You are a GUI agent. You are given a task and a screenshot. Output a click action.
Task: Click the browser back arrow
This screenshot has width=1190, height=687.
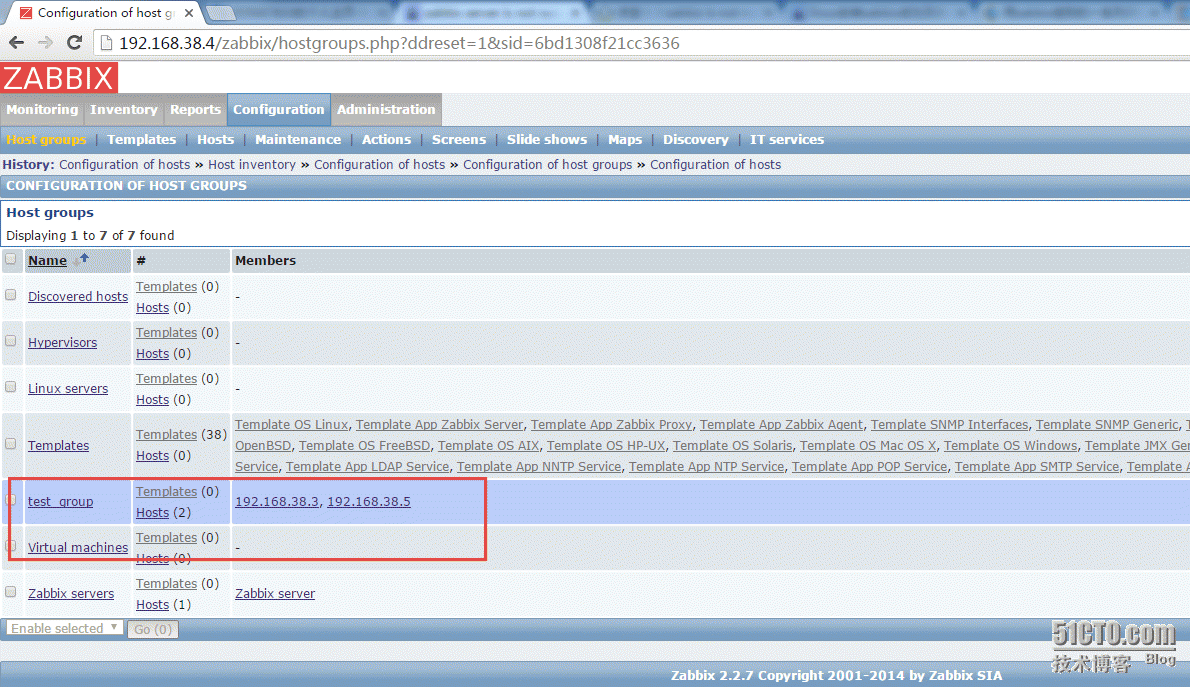16,43
